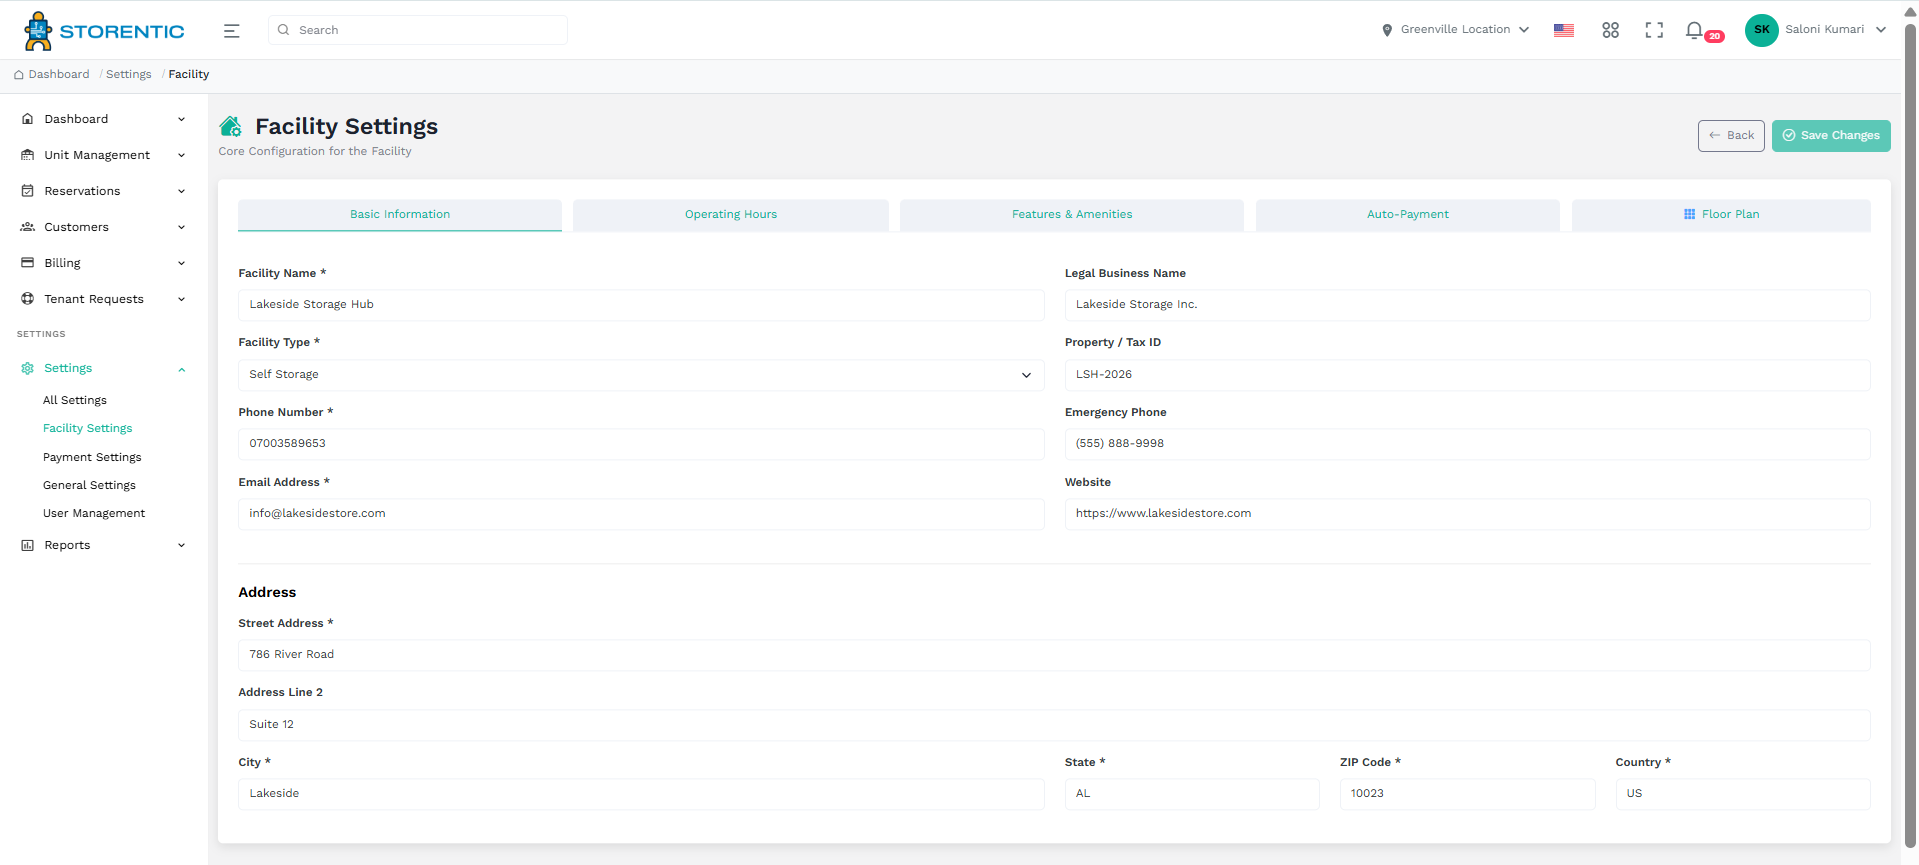
Task: Expand the Reports chevron
Action: 181,545
